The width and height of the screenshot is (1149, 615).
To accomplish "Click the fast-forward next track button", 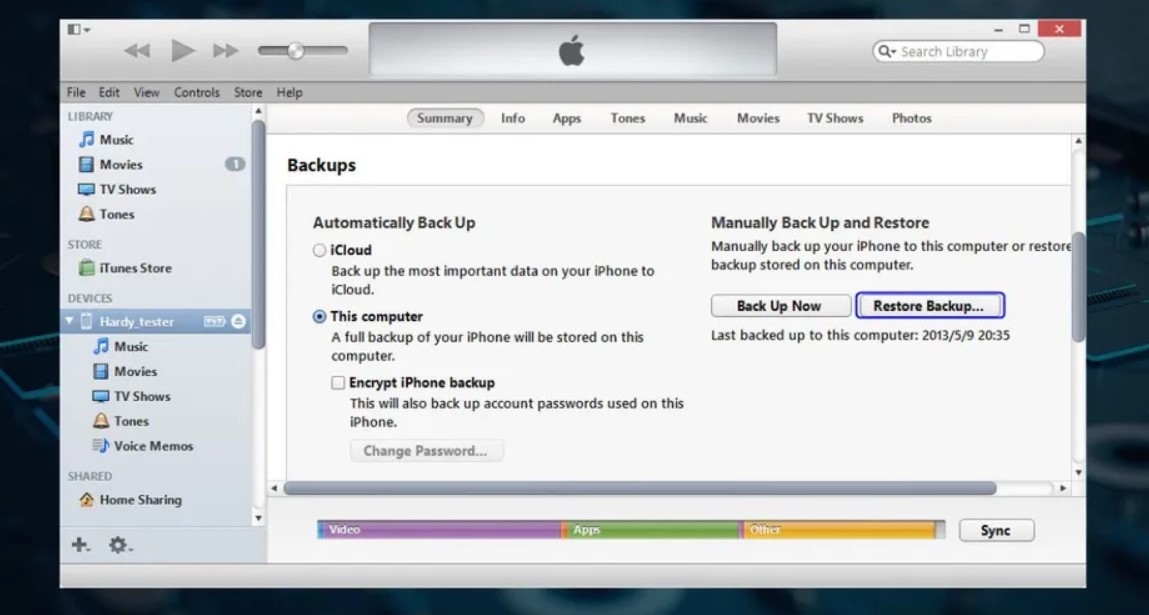I will [x=226, y=51].
